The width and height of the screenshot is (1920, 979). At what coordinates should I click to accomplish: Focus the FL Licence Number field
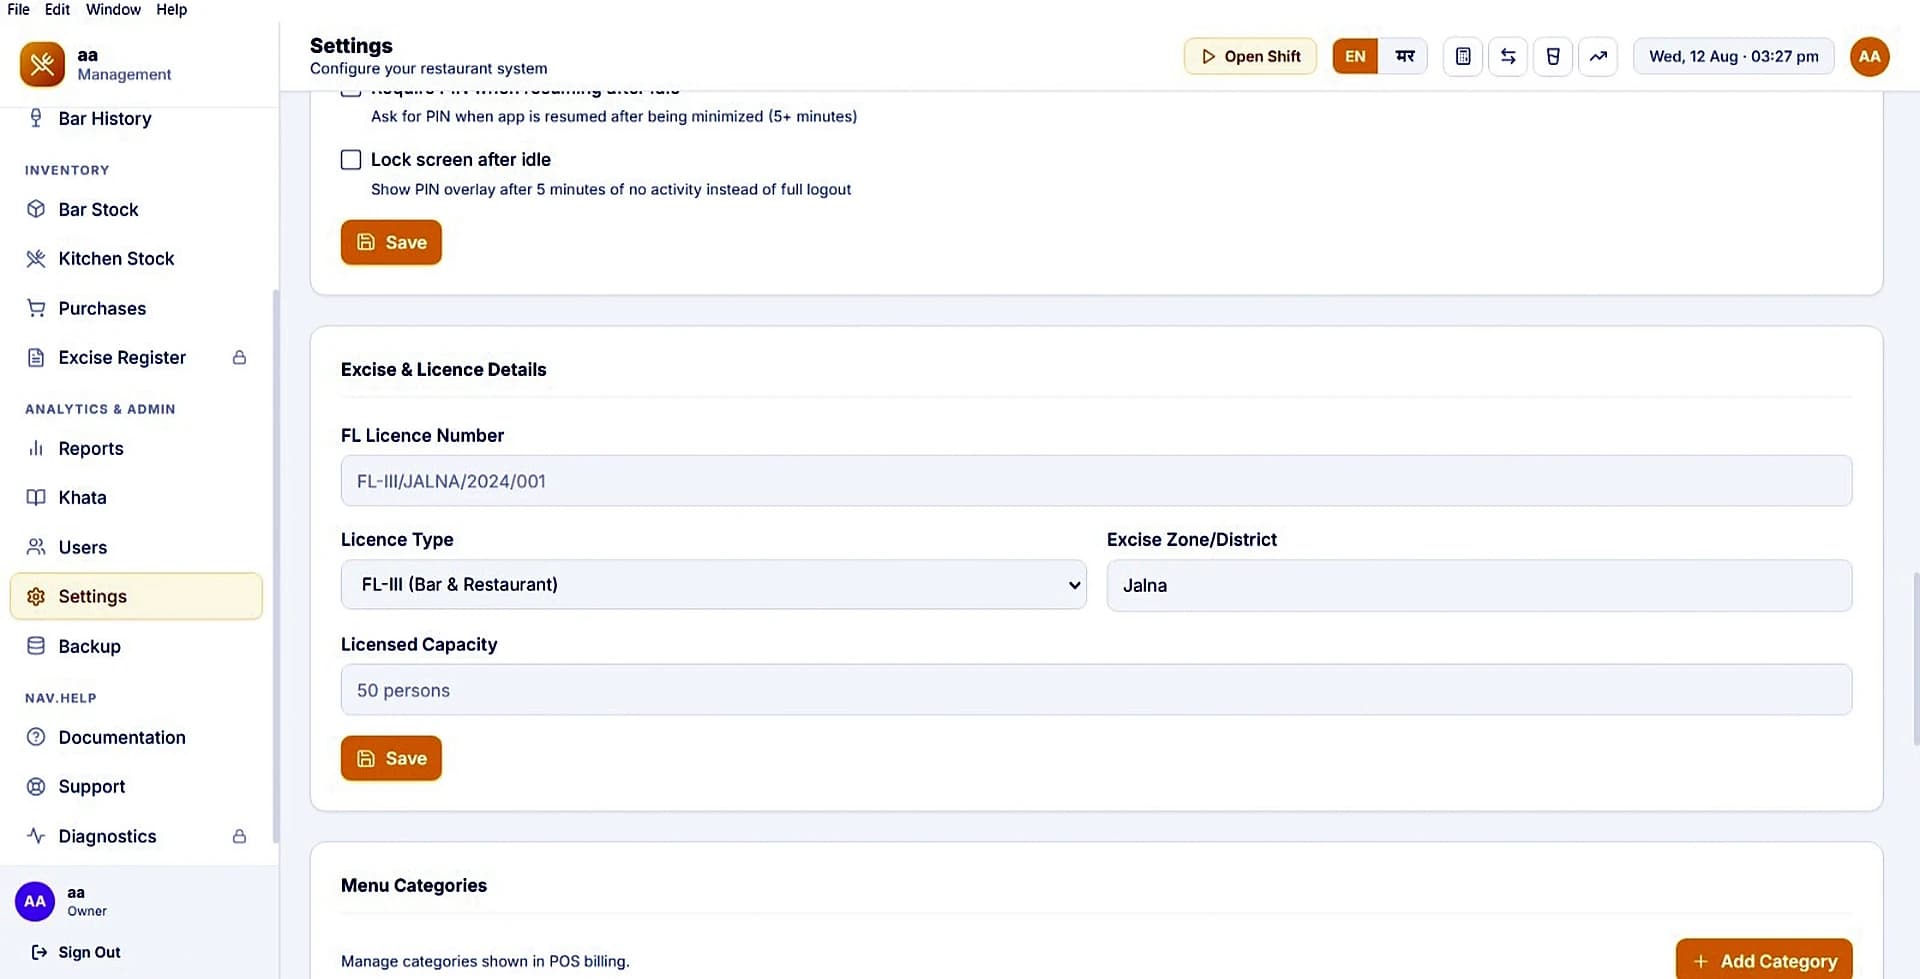1096,481
